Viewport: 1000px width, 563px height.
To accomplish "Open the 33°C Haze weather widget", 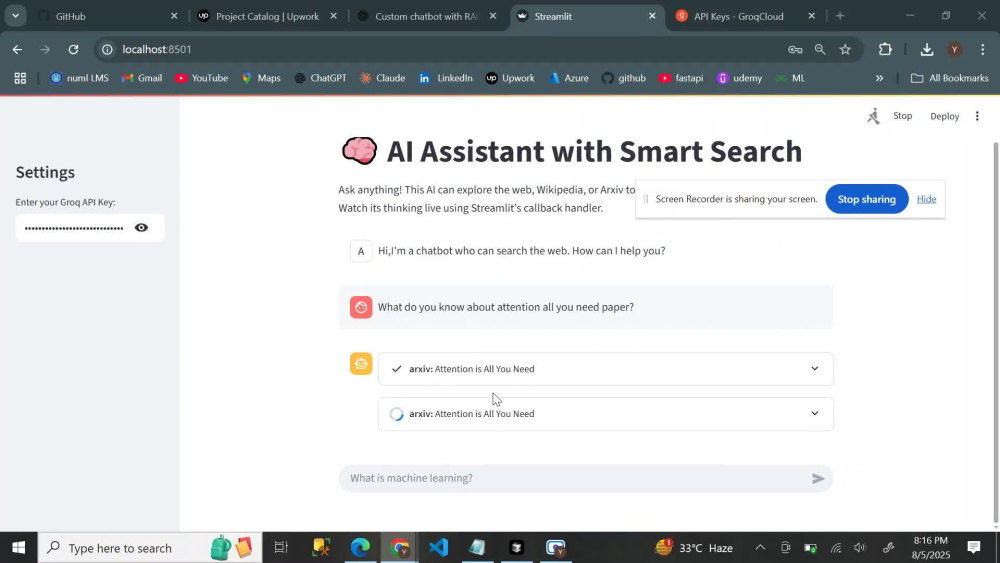I will tap(694, 548).
